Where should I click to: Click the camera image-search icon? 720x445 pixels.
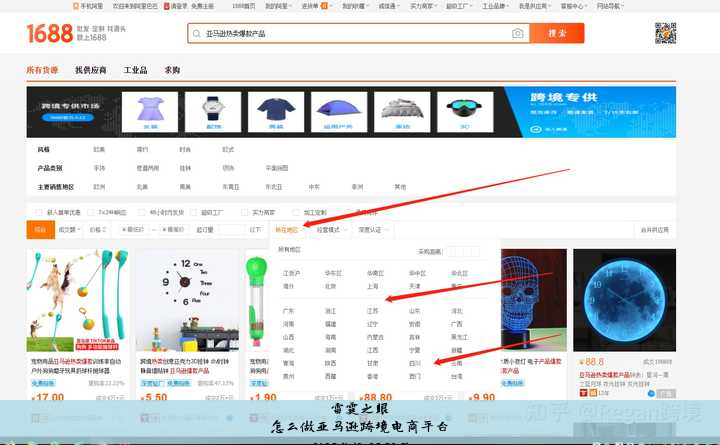click(517, 34)
